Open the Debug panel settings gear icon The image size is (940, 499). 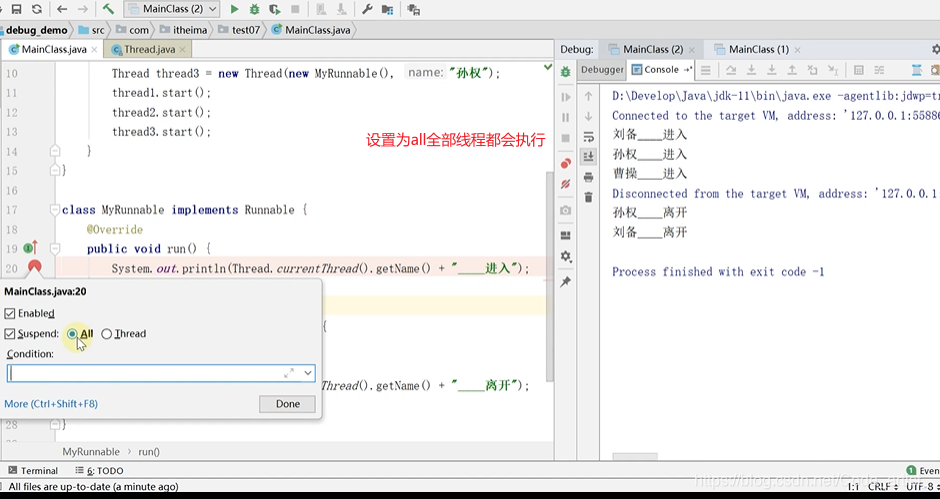tap(565, 257)
